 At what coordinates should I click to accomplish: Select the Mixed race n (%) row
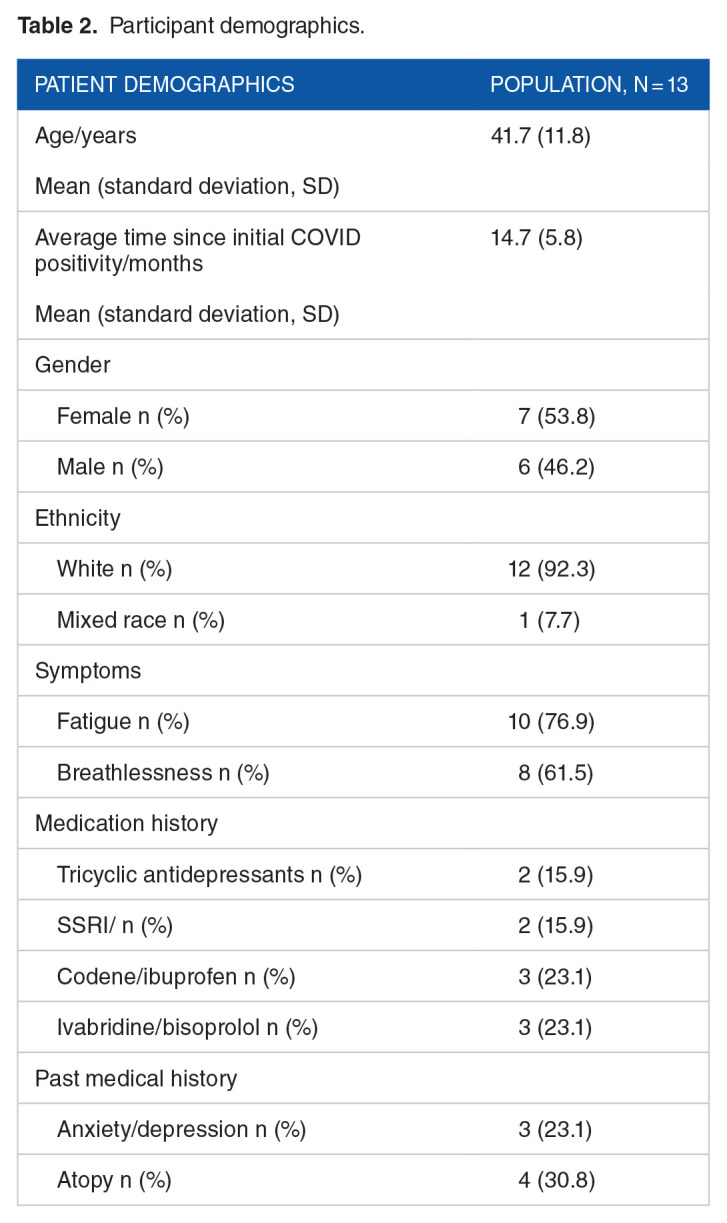click(x=141, y=620)
